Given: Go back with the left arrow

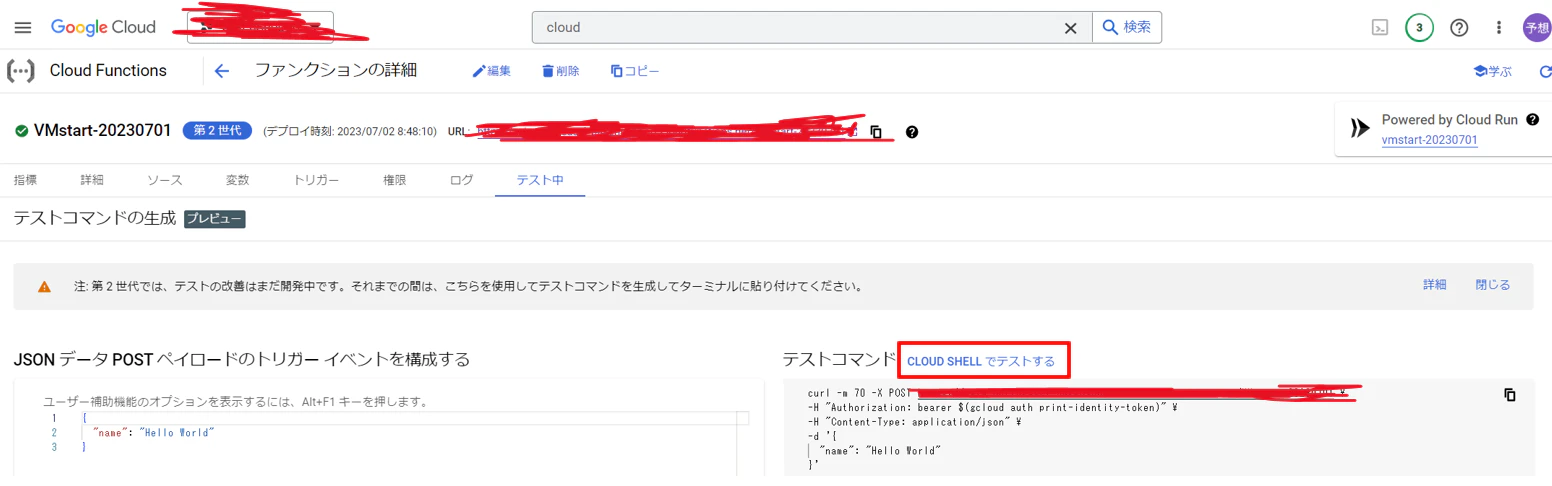Looking at the screenshot, I should tap(222, 71).
